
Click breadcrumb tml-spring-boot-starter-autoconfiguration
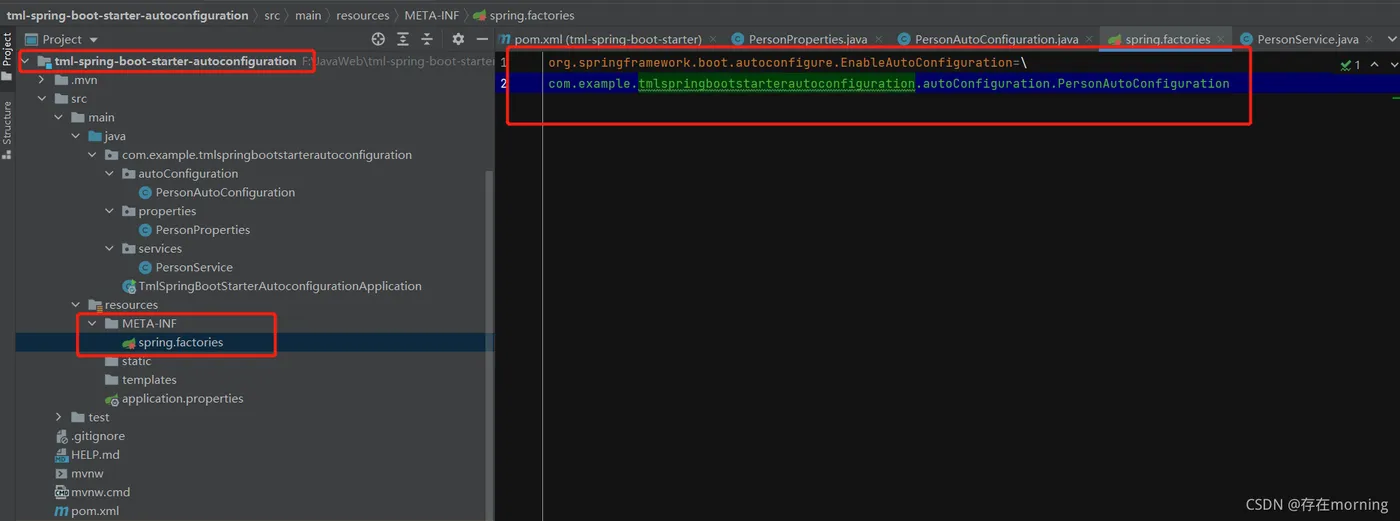click(x=128, y=15)
